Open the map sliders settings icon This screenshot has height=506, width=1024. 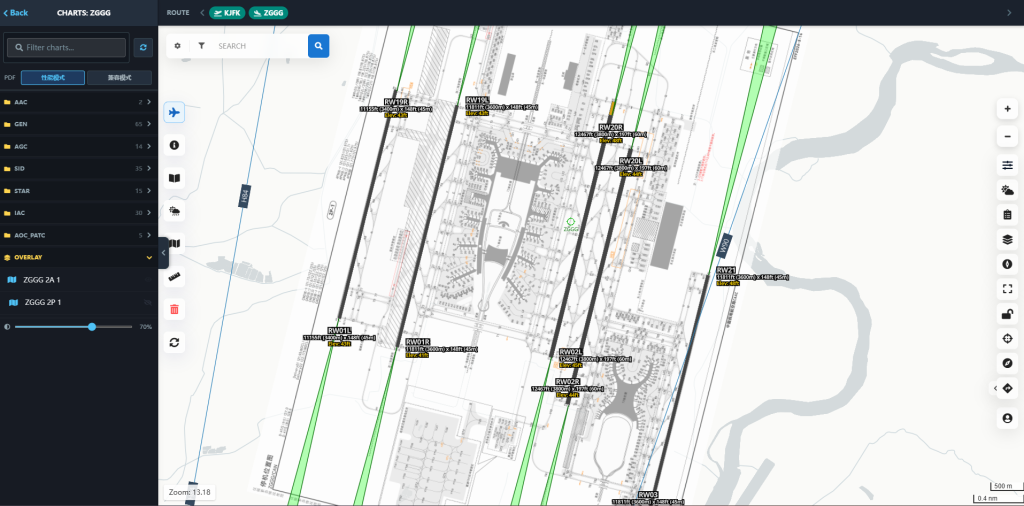coord(1007,166)
